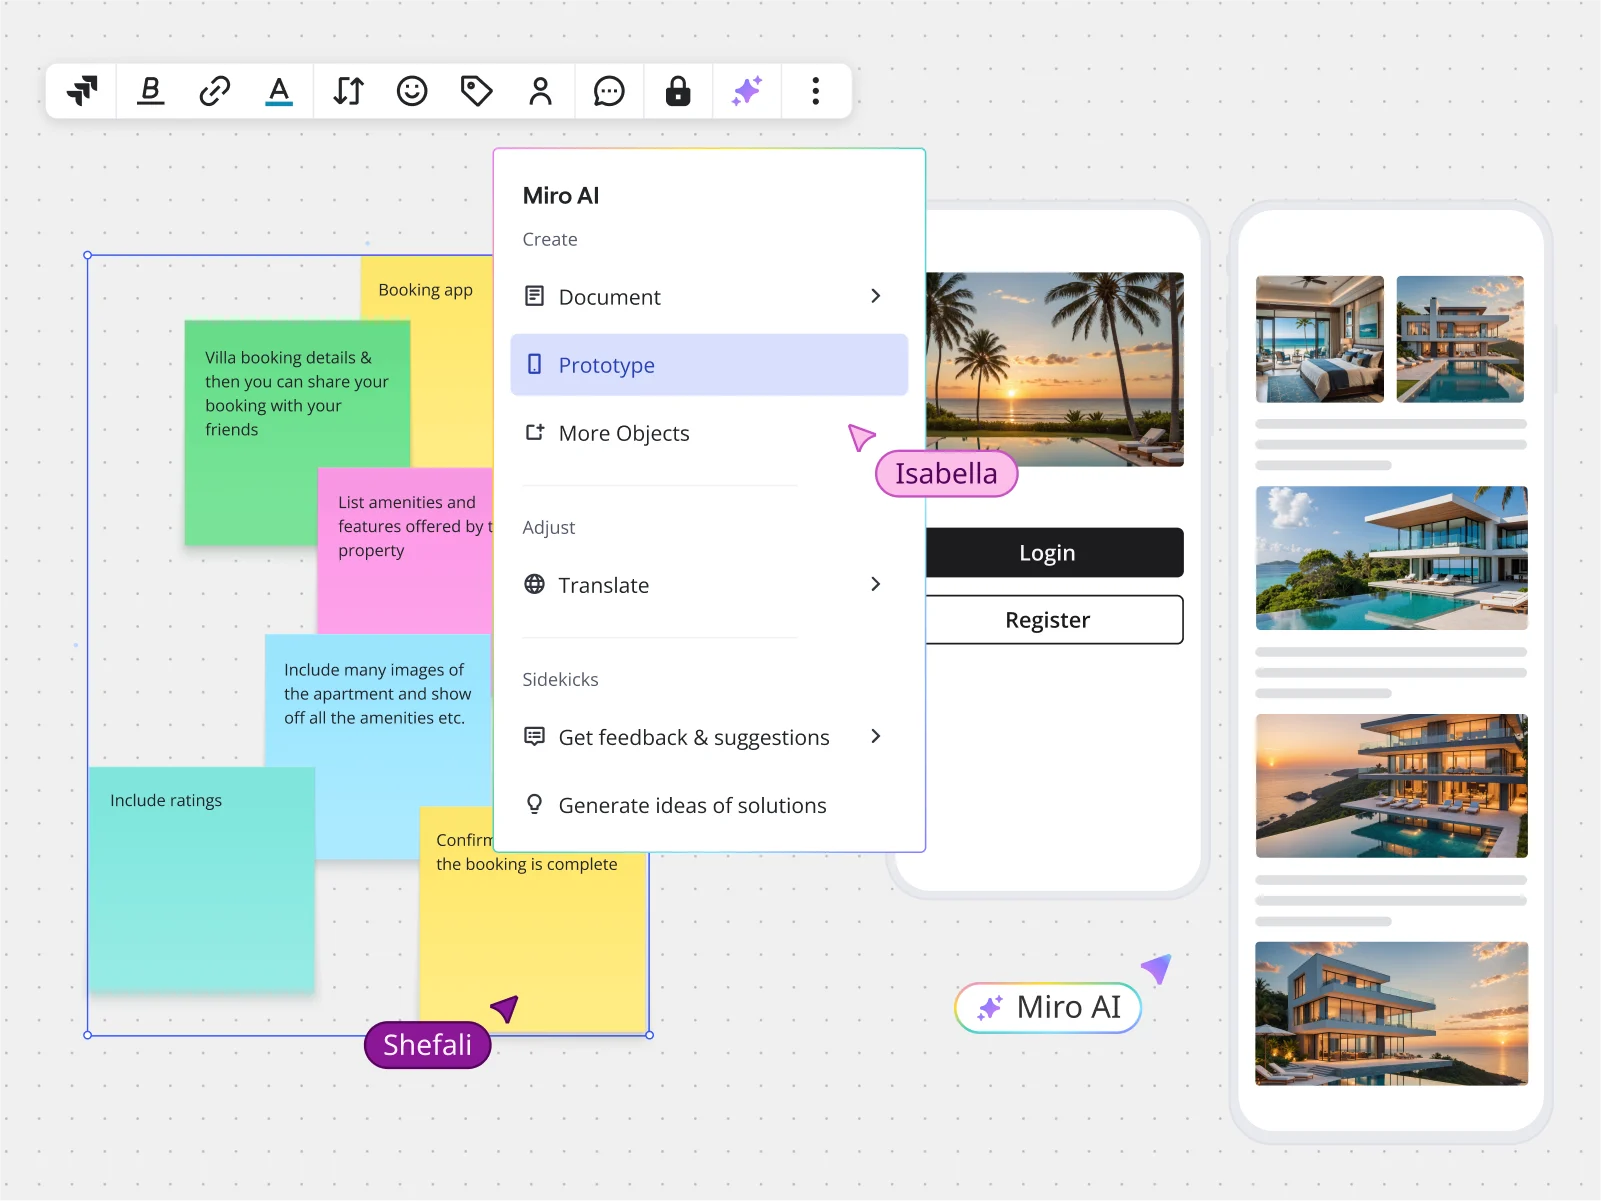Open the text color picker icon
Screen dimensions: 1601x1201
279,91
